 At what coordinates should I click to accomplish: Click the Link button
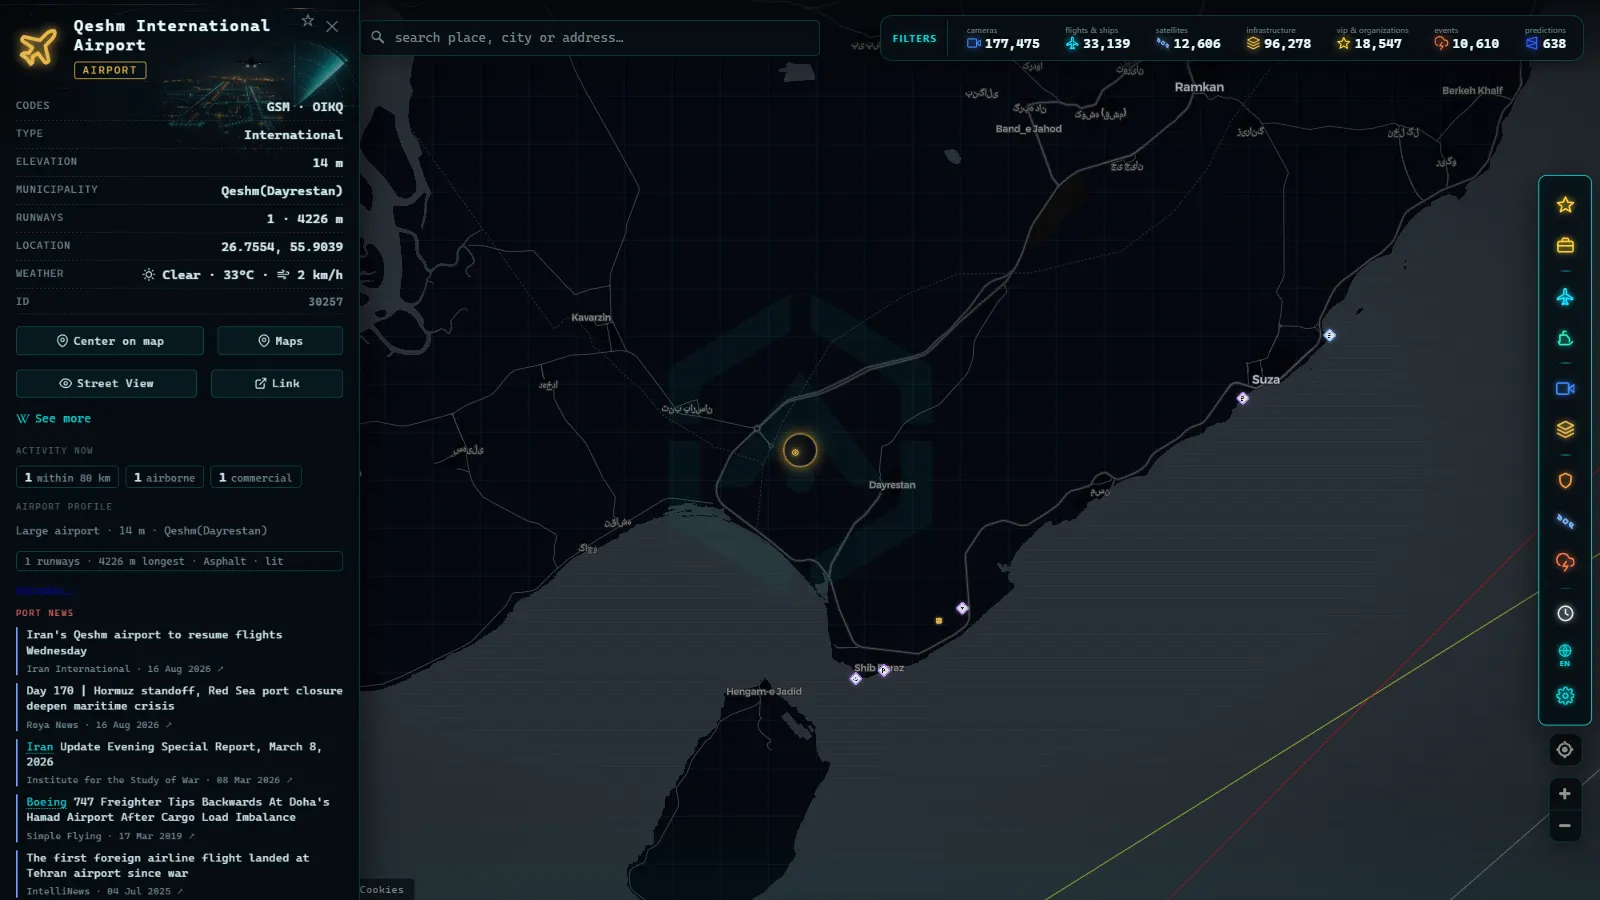pyautogui.click(x=277, y=383)
